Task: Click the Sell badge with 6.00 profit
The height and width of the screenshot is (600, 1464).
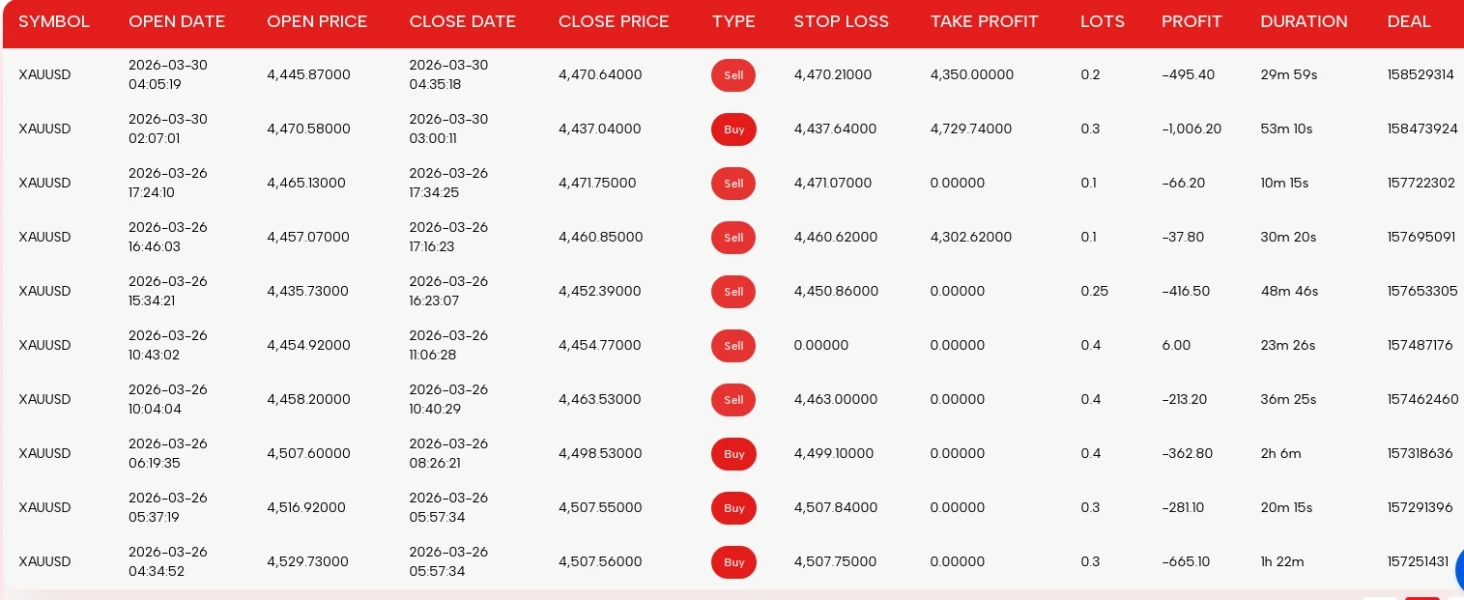Action: click(x=733, y=346)
